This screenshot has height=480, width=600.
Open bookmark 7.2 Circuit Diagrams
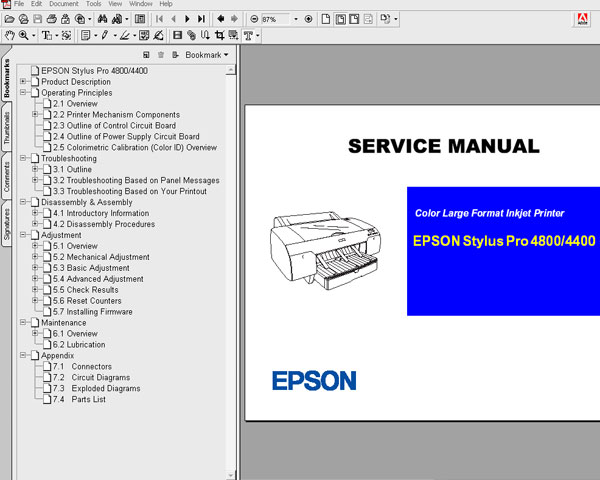[x=91, y=377]
